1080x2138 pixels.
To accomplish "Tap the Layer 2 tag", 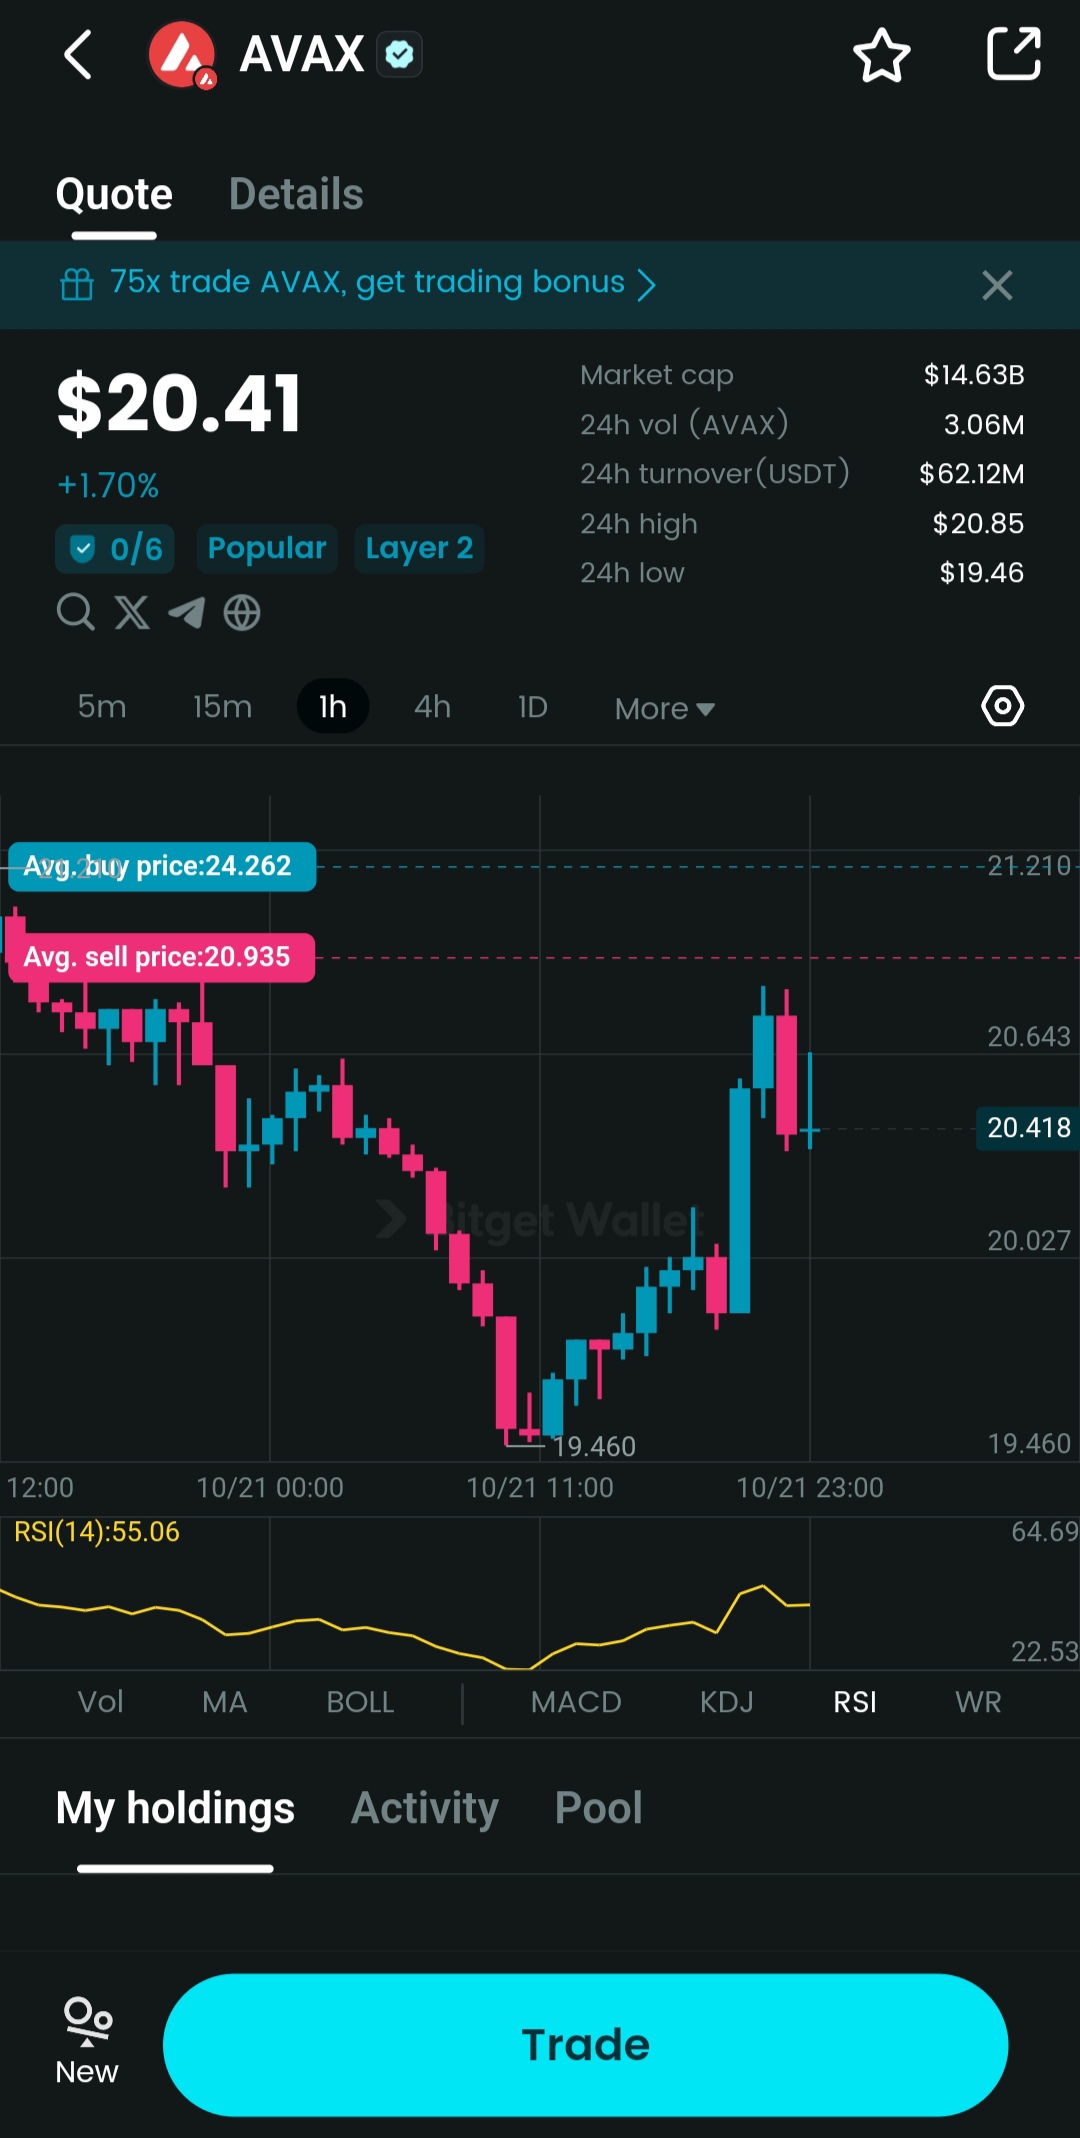I will [x=419, y=549].
